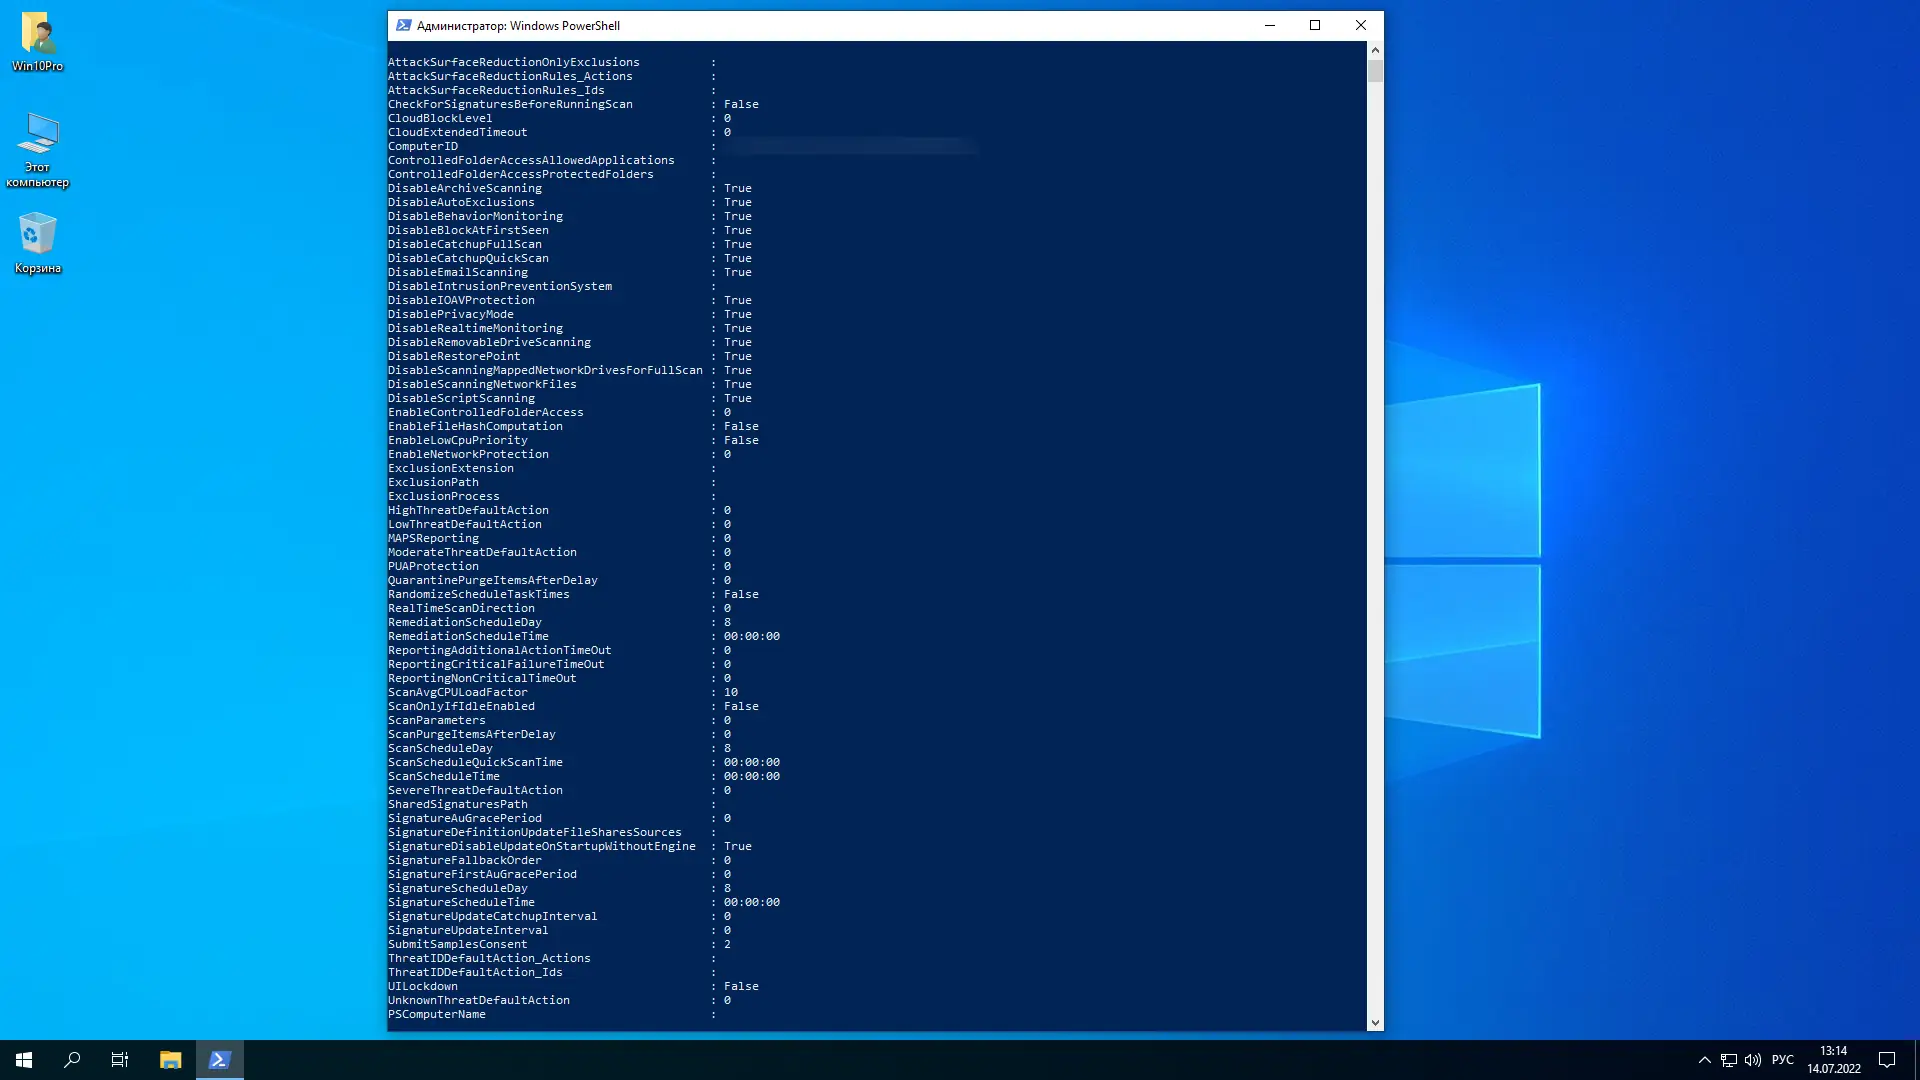Click the PowerShell vertical scrollbar thumb
The width and height of the screenshot is (1920, 1080).
point(1375,71)
